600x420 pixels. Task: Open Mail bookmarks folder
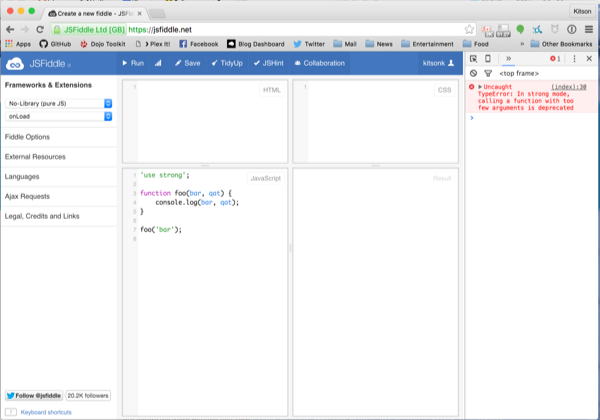pyautogui.click(x=345, y=44)
